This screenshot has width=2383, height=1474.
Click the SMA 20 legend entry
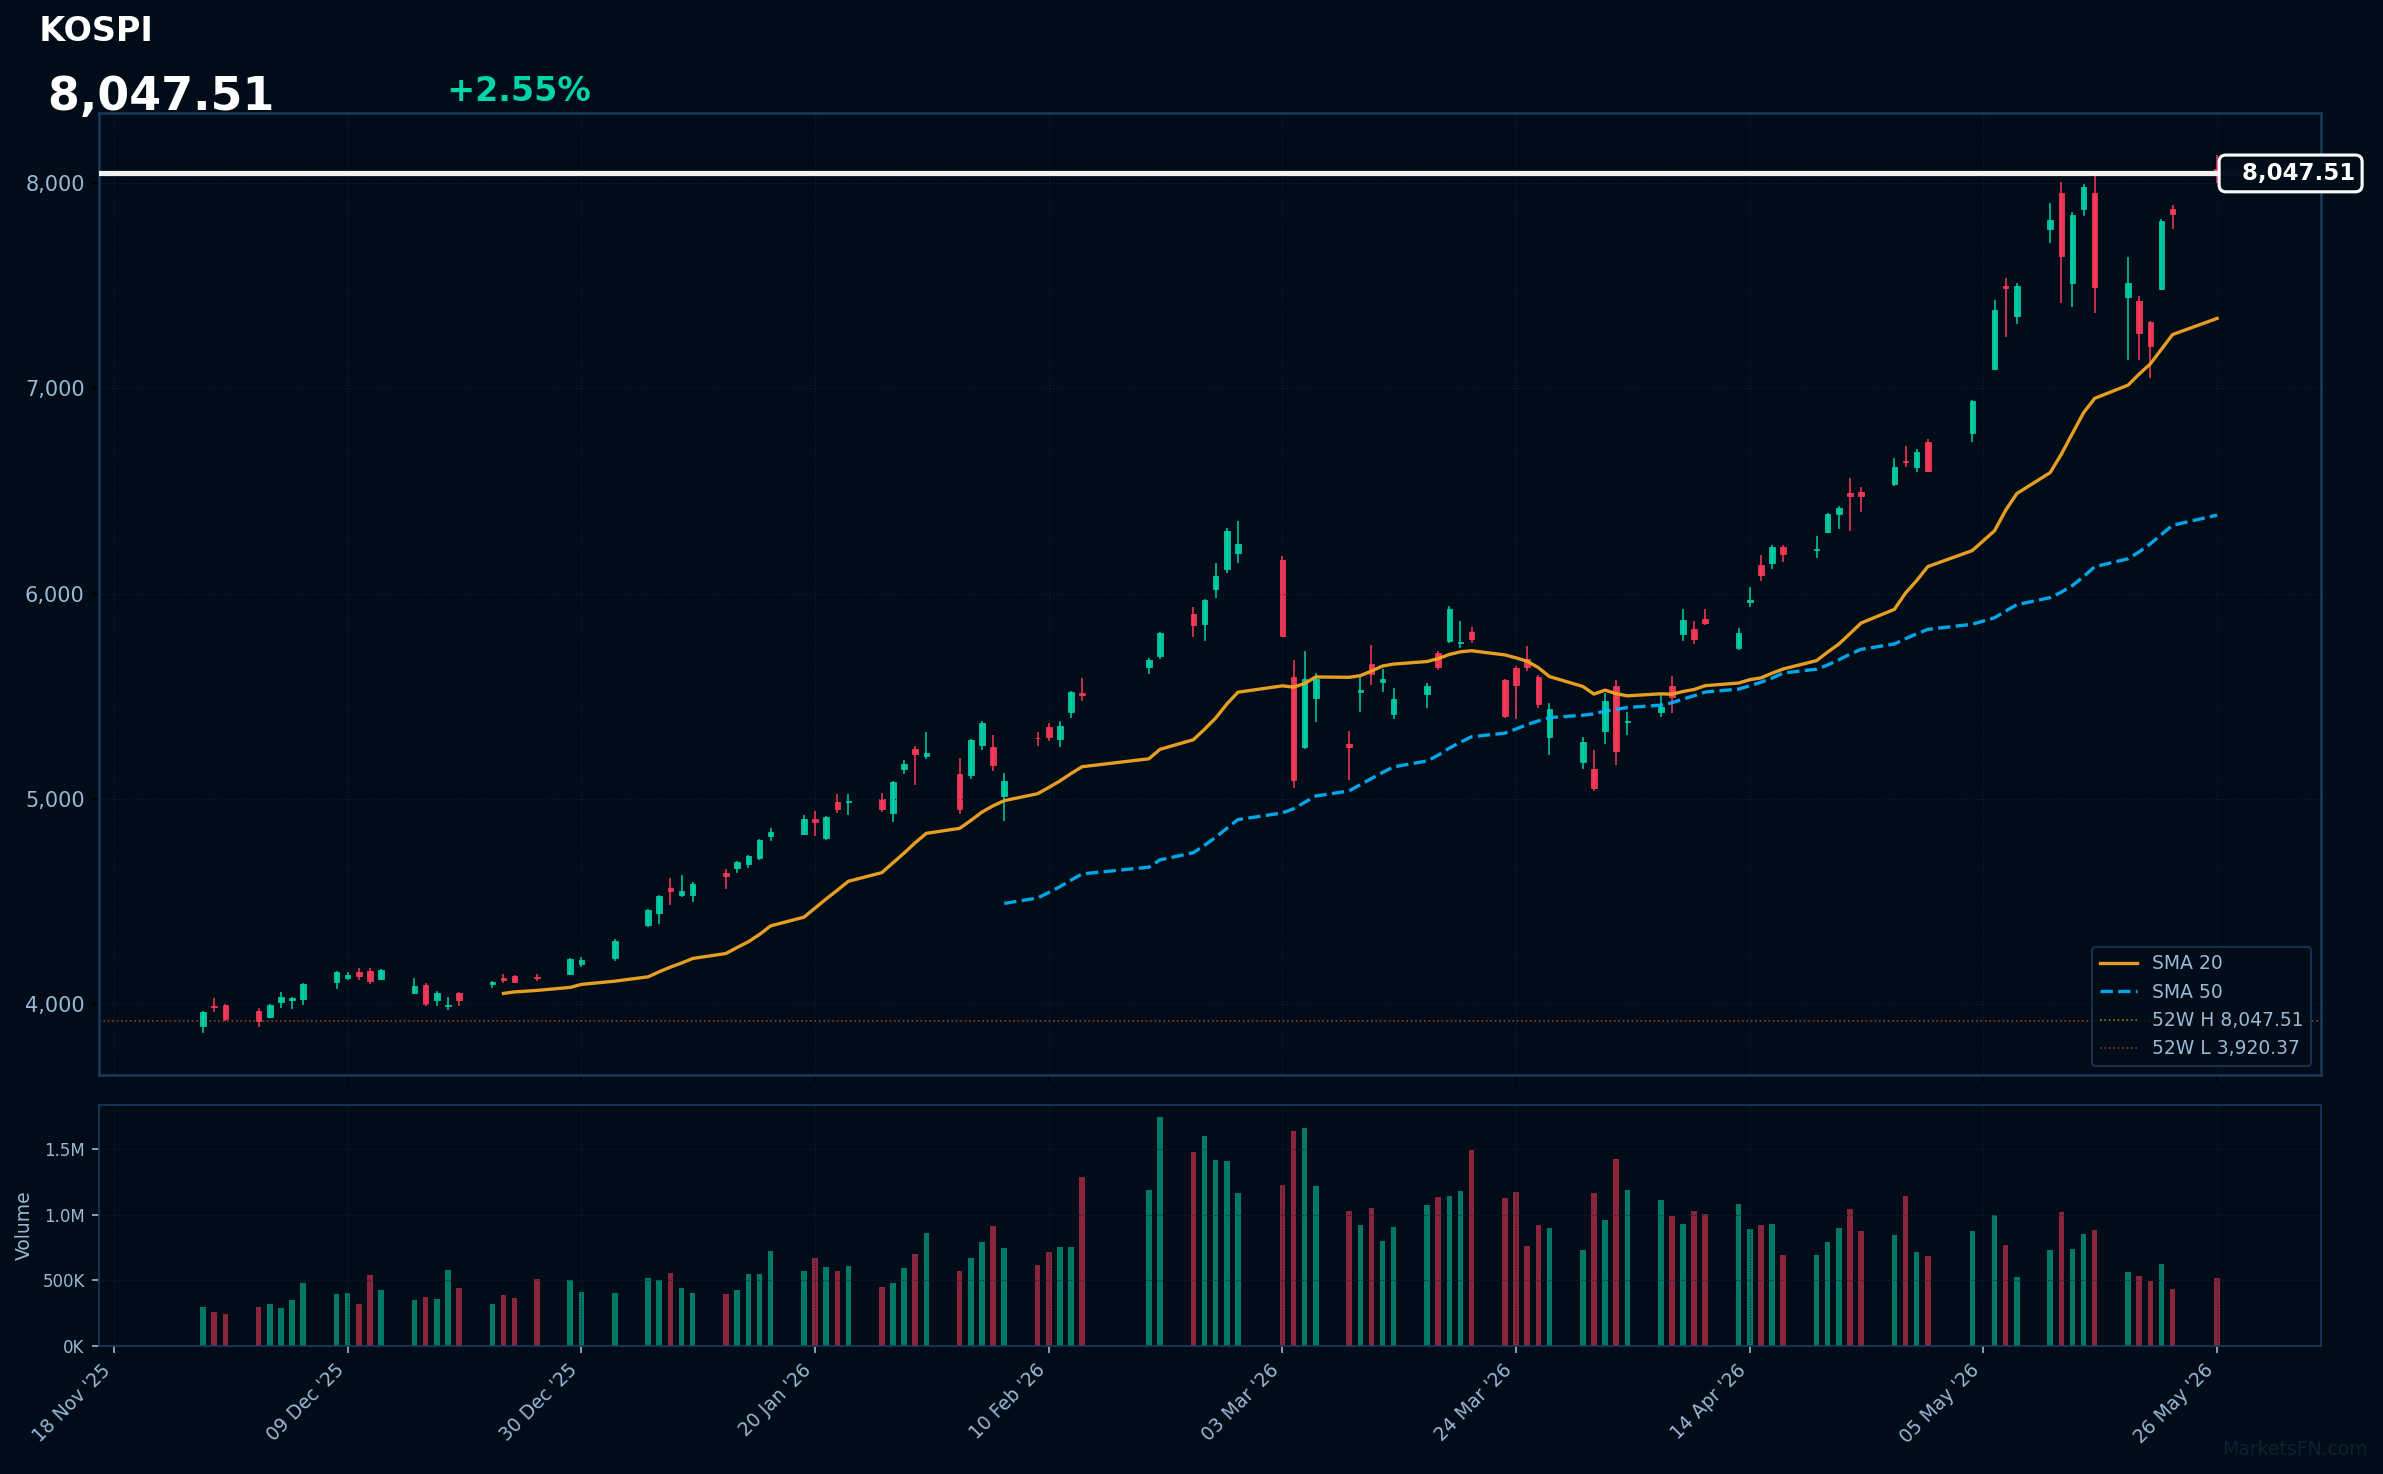point(2187,963)
